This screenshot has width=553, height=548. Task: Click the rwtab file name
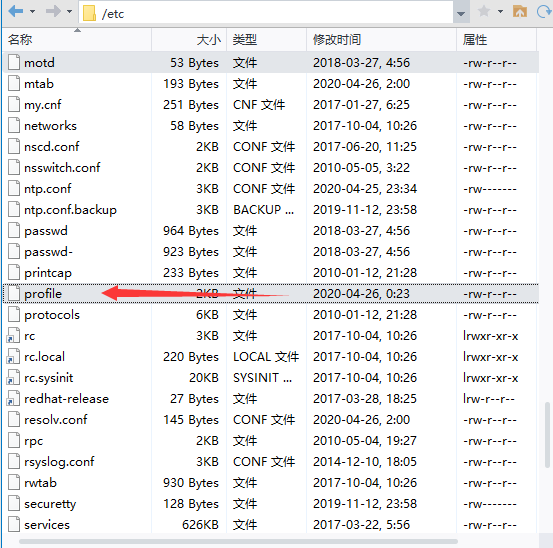tap(40, 482)
